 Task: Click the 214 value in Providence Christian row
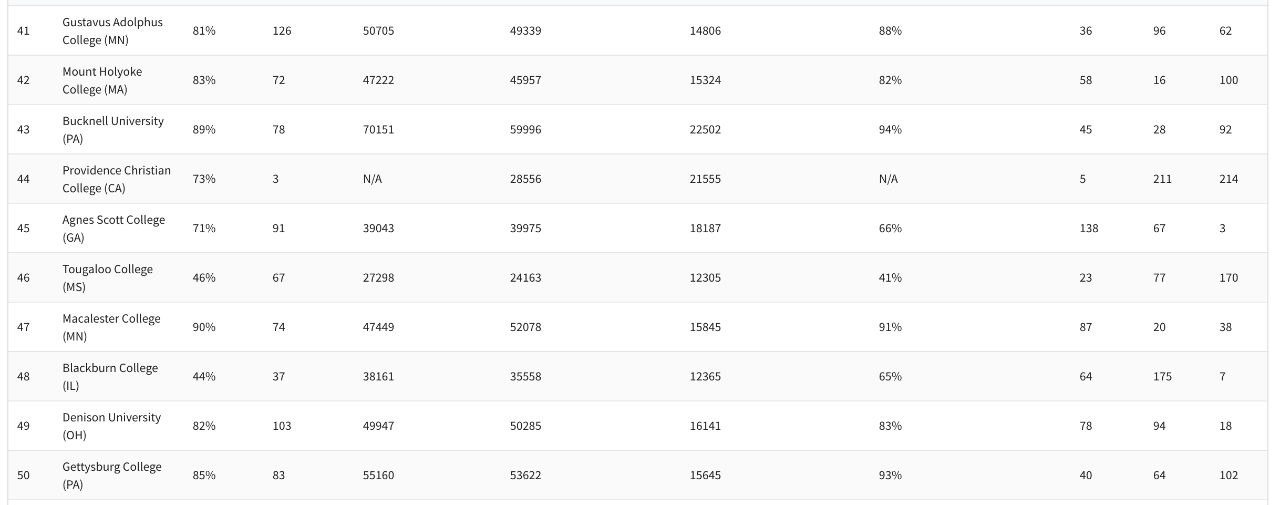1228,179
